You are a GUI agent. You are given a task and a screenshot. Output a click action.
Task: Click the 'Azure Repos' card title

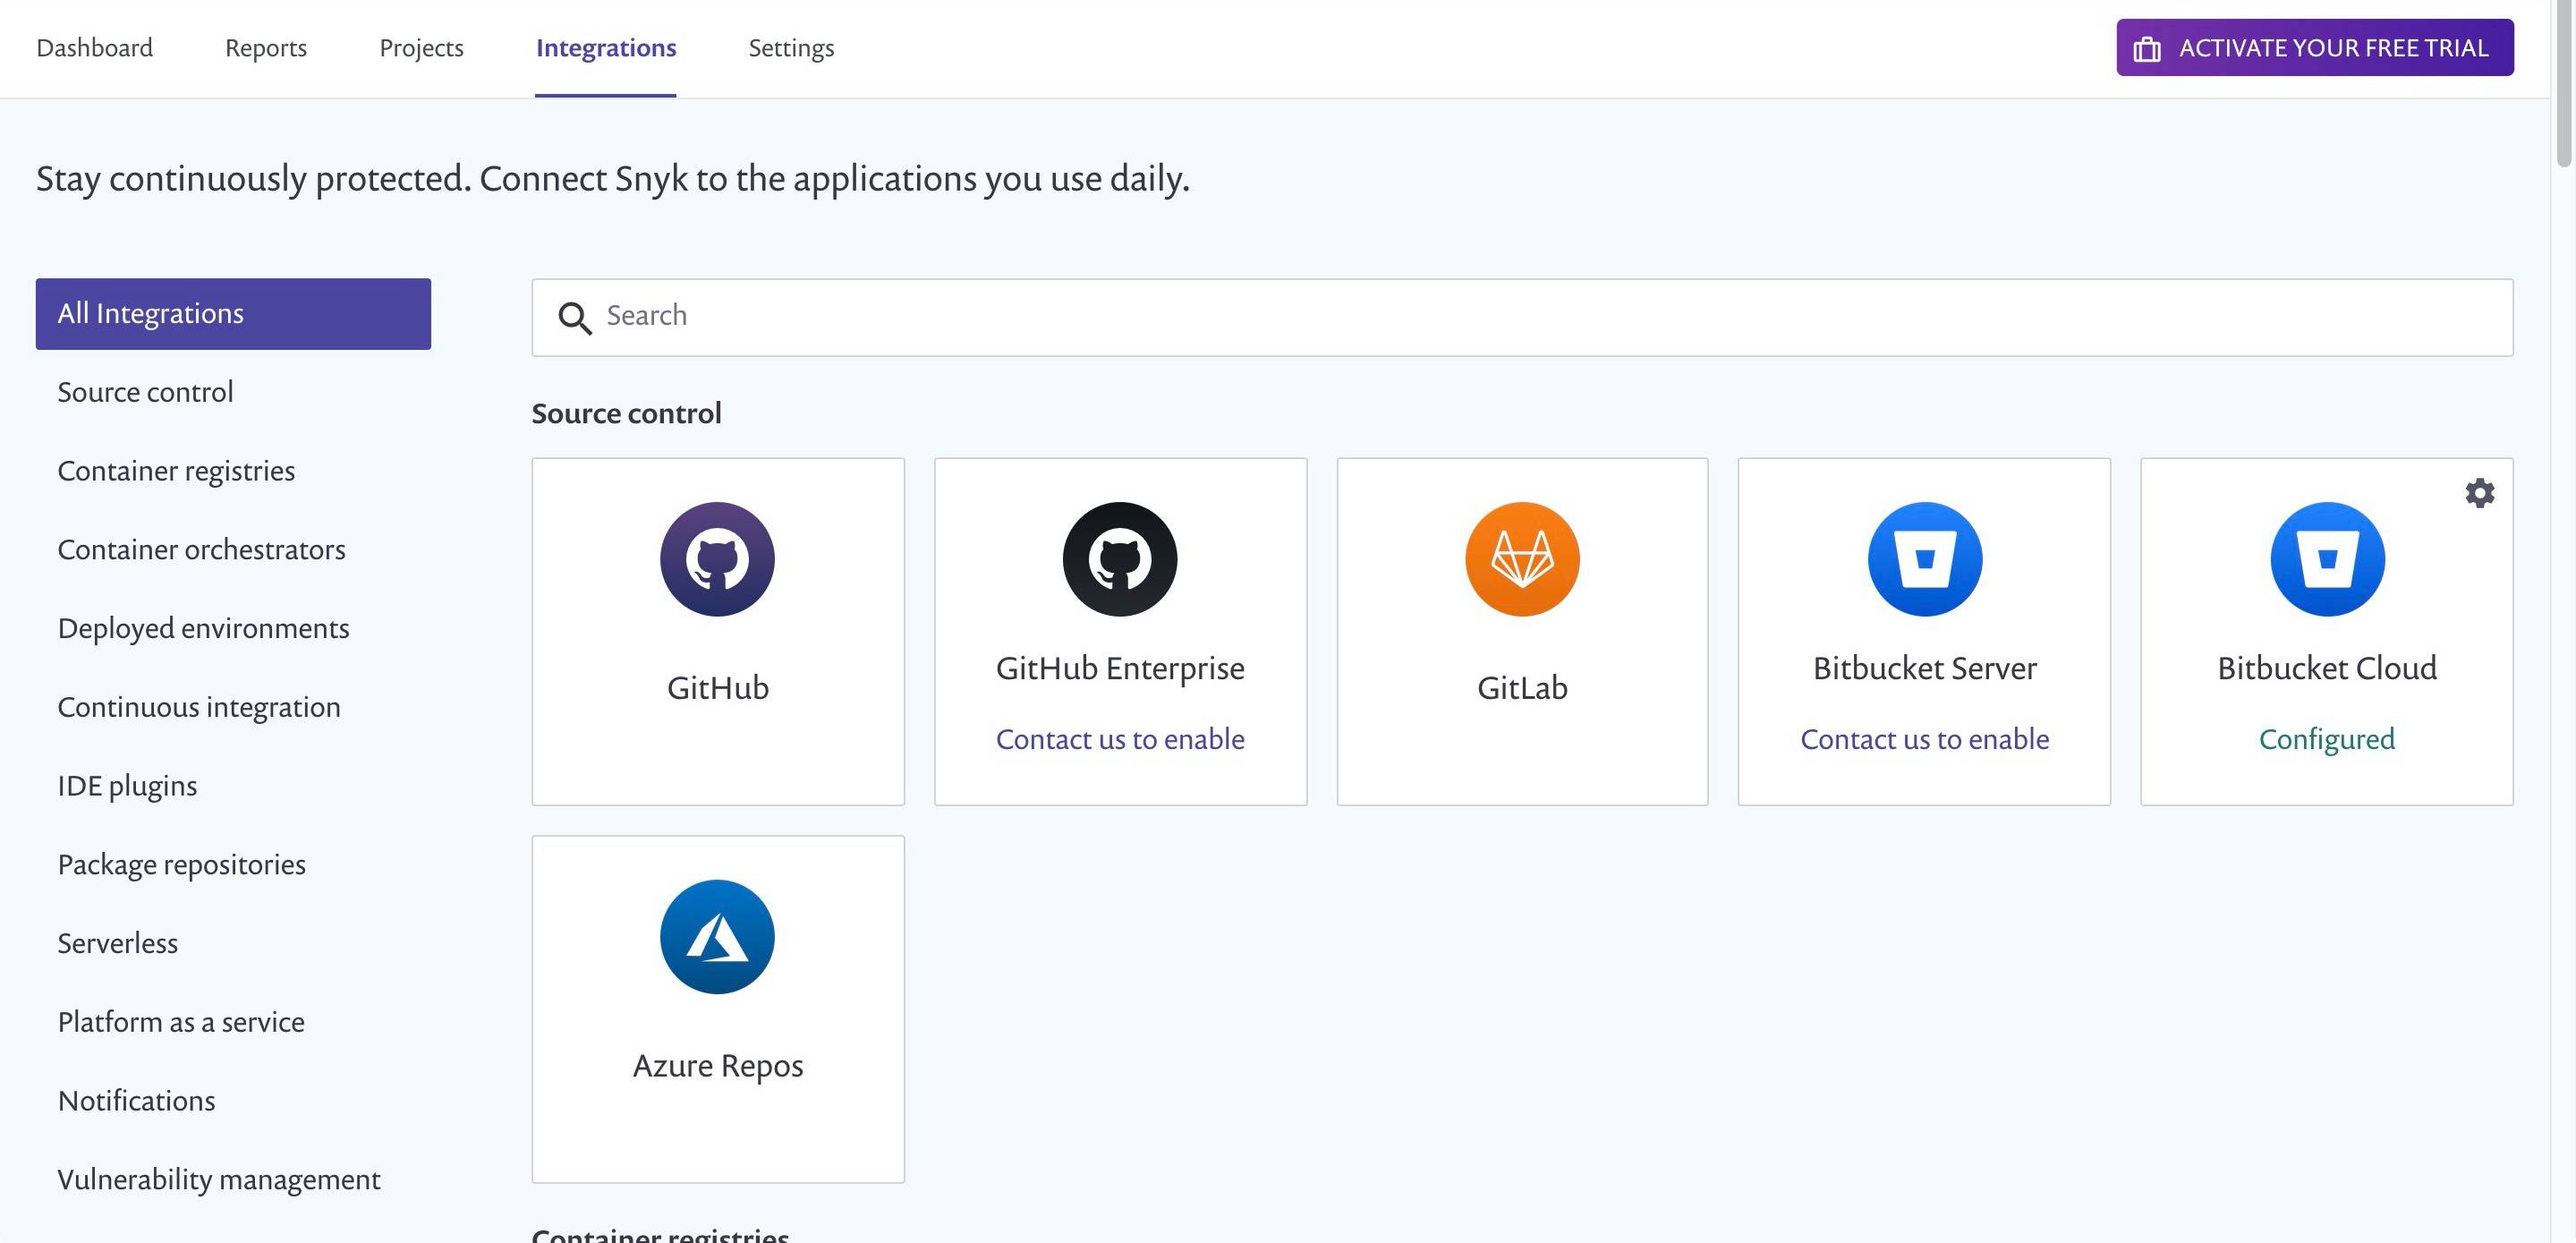pos(717,1066)
